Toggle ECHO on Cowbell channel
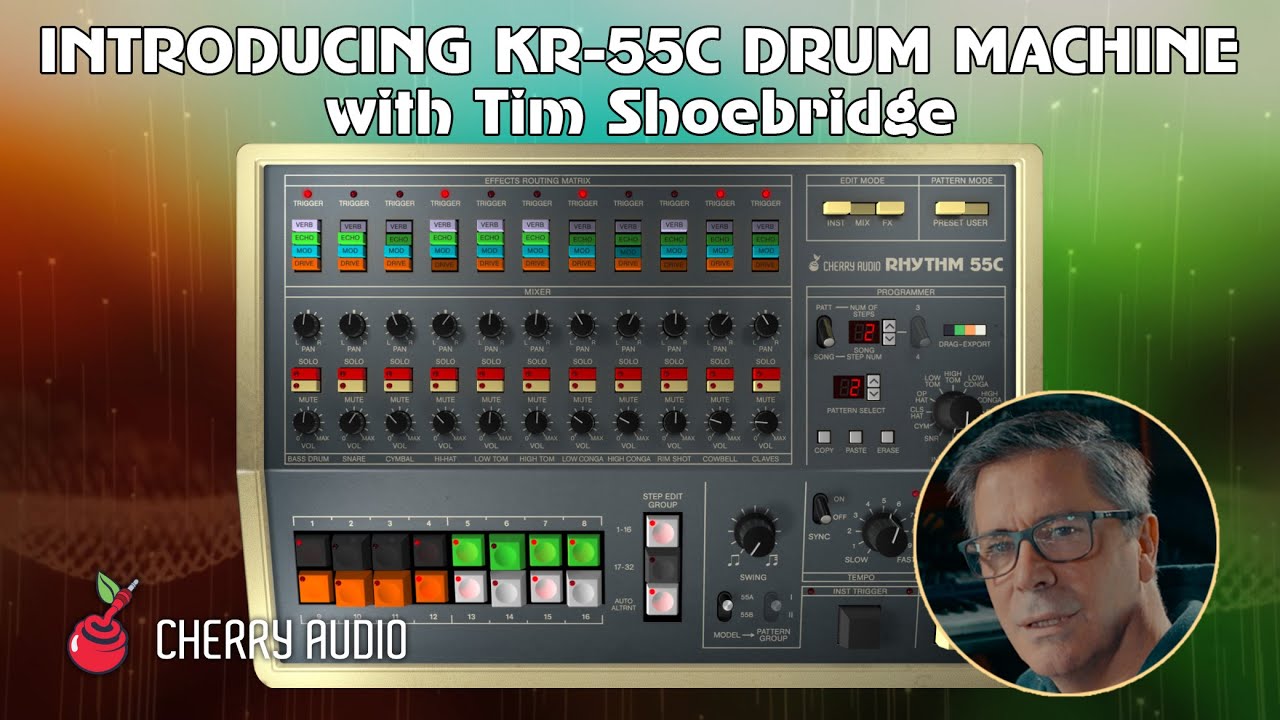 click(x=720, y=239)
